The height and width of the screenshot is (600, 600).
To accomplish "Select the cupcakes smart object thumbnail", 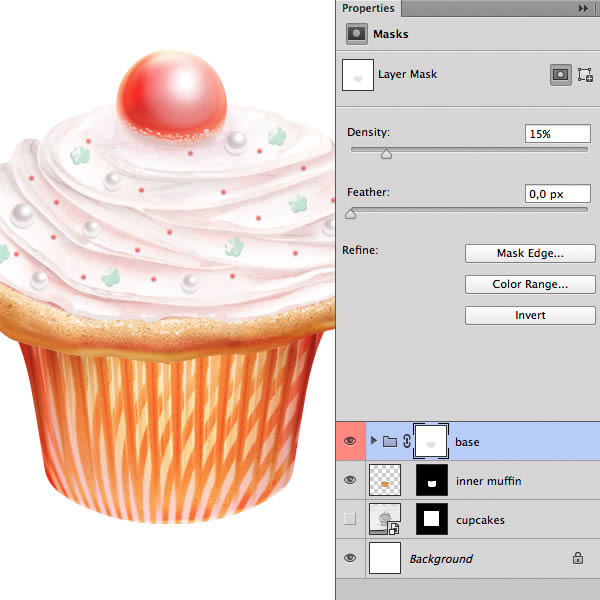I will click(385, 519).
